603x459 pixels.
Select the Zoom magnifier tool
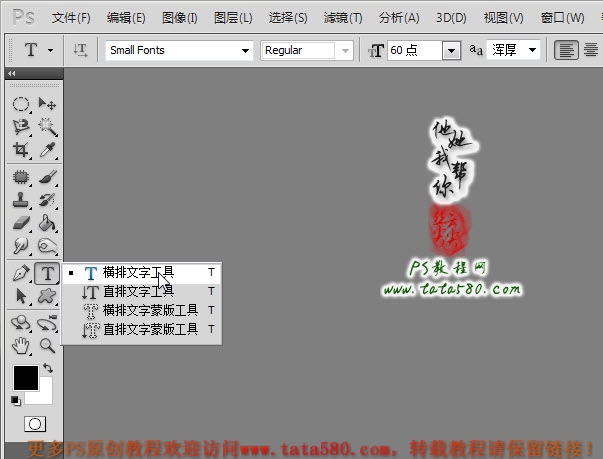(47, 346)
